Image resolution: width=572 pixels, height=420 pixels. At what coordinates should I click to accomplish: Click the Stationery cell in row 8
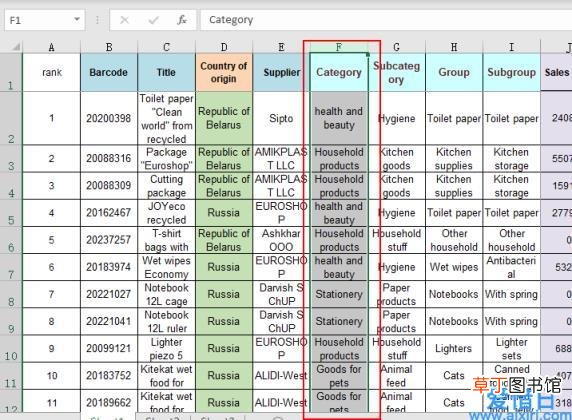click(339, 294)
